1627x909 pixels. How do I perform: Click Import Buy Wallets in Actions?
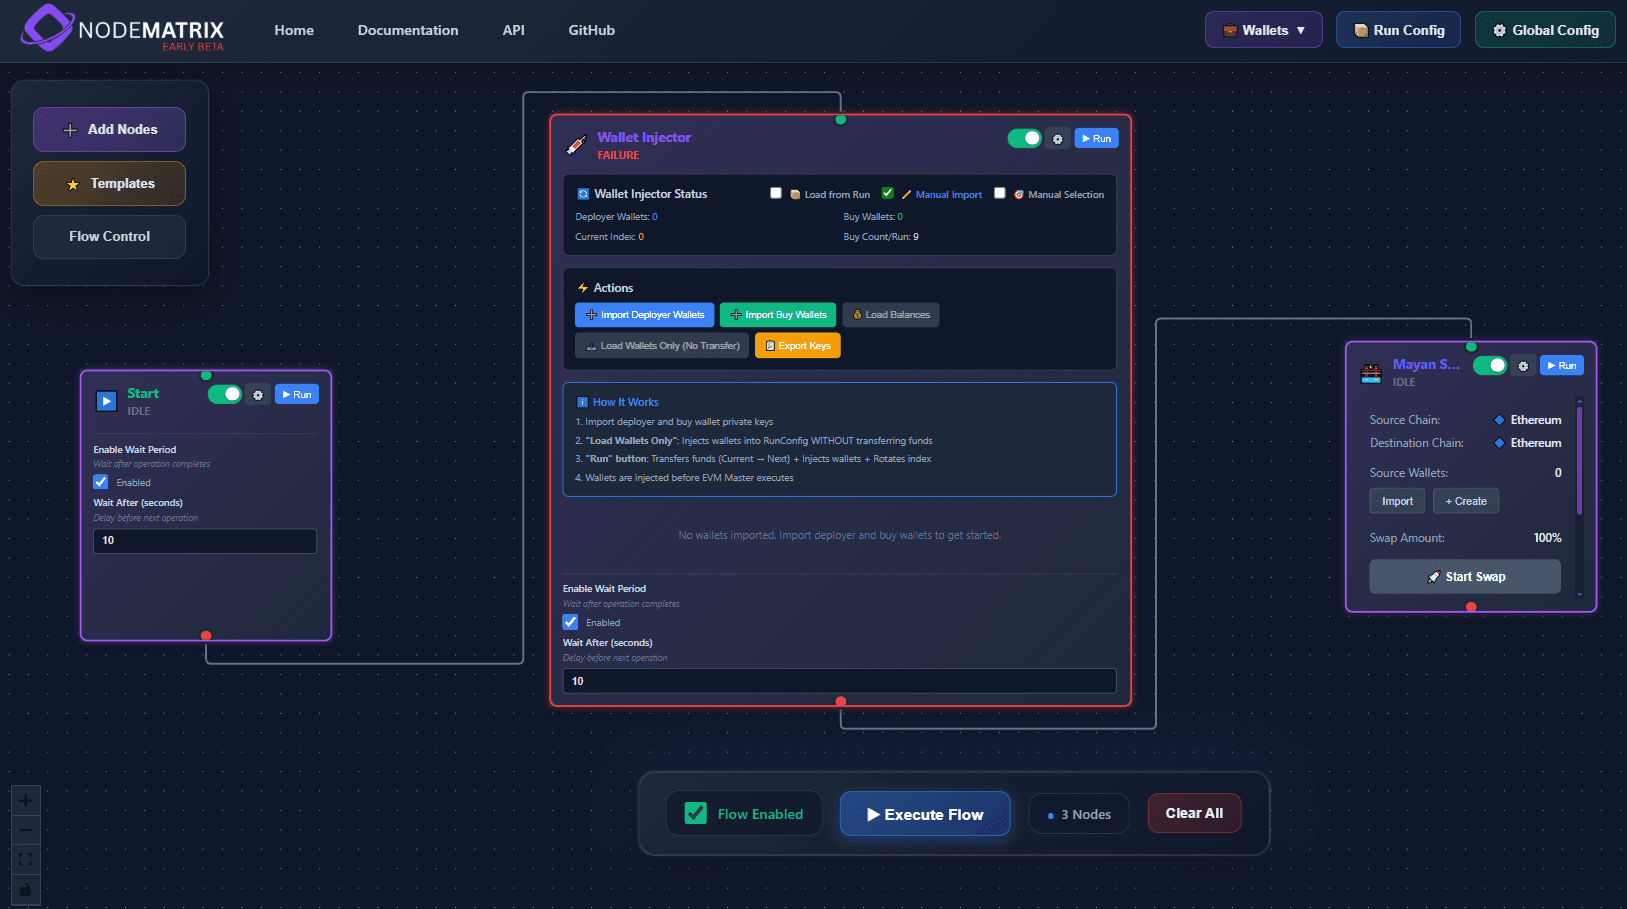777,314
